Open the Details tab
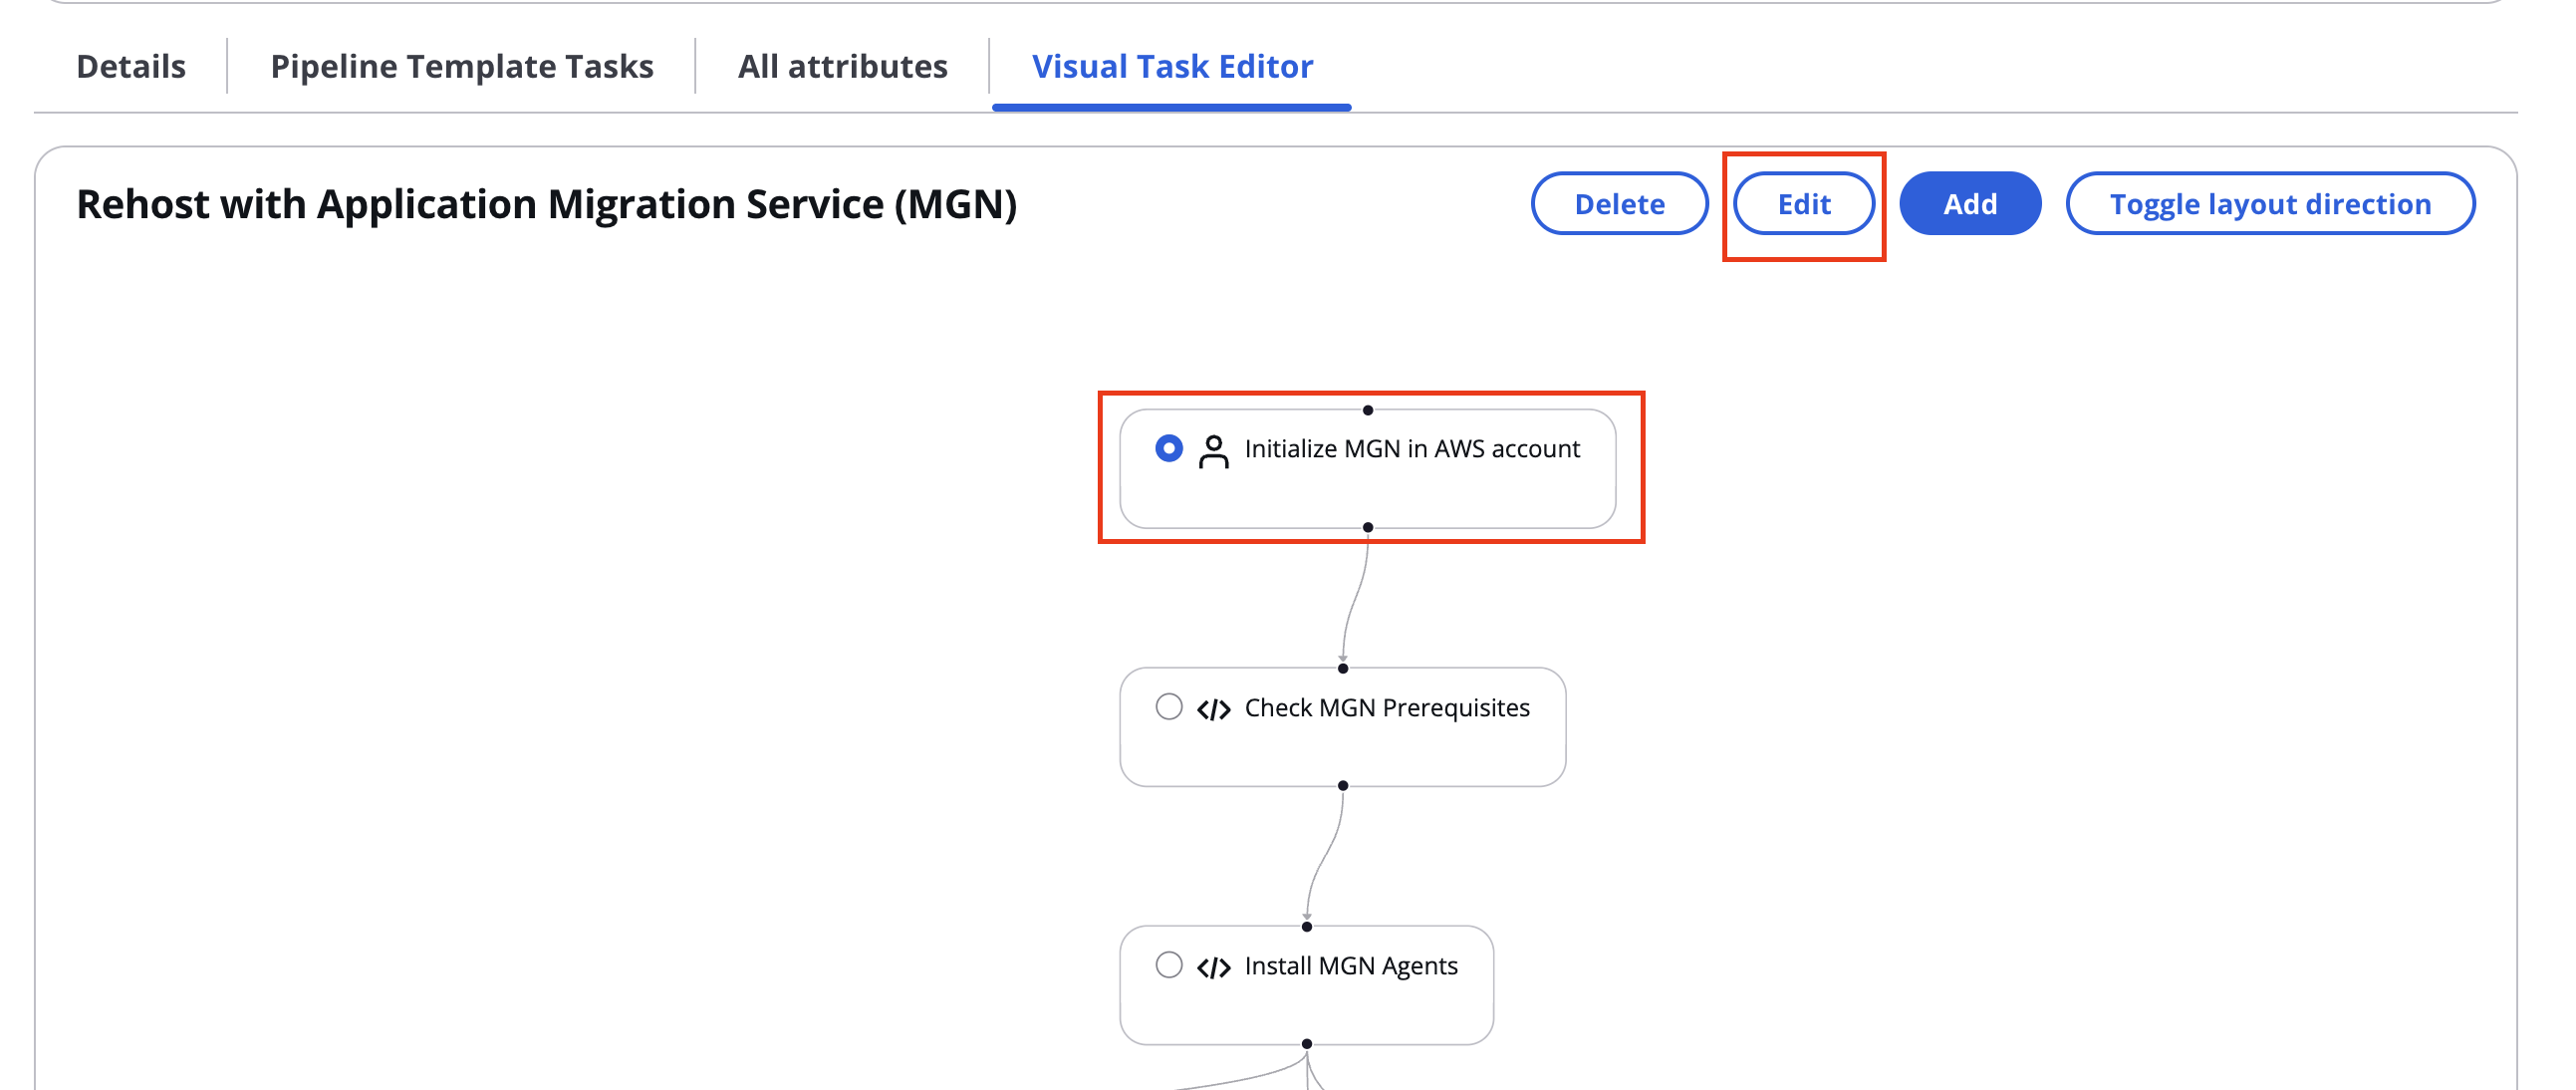This screenshot has width=2576, height=1090. [131, 66]
